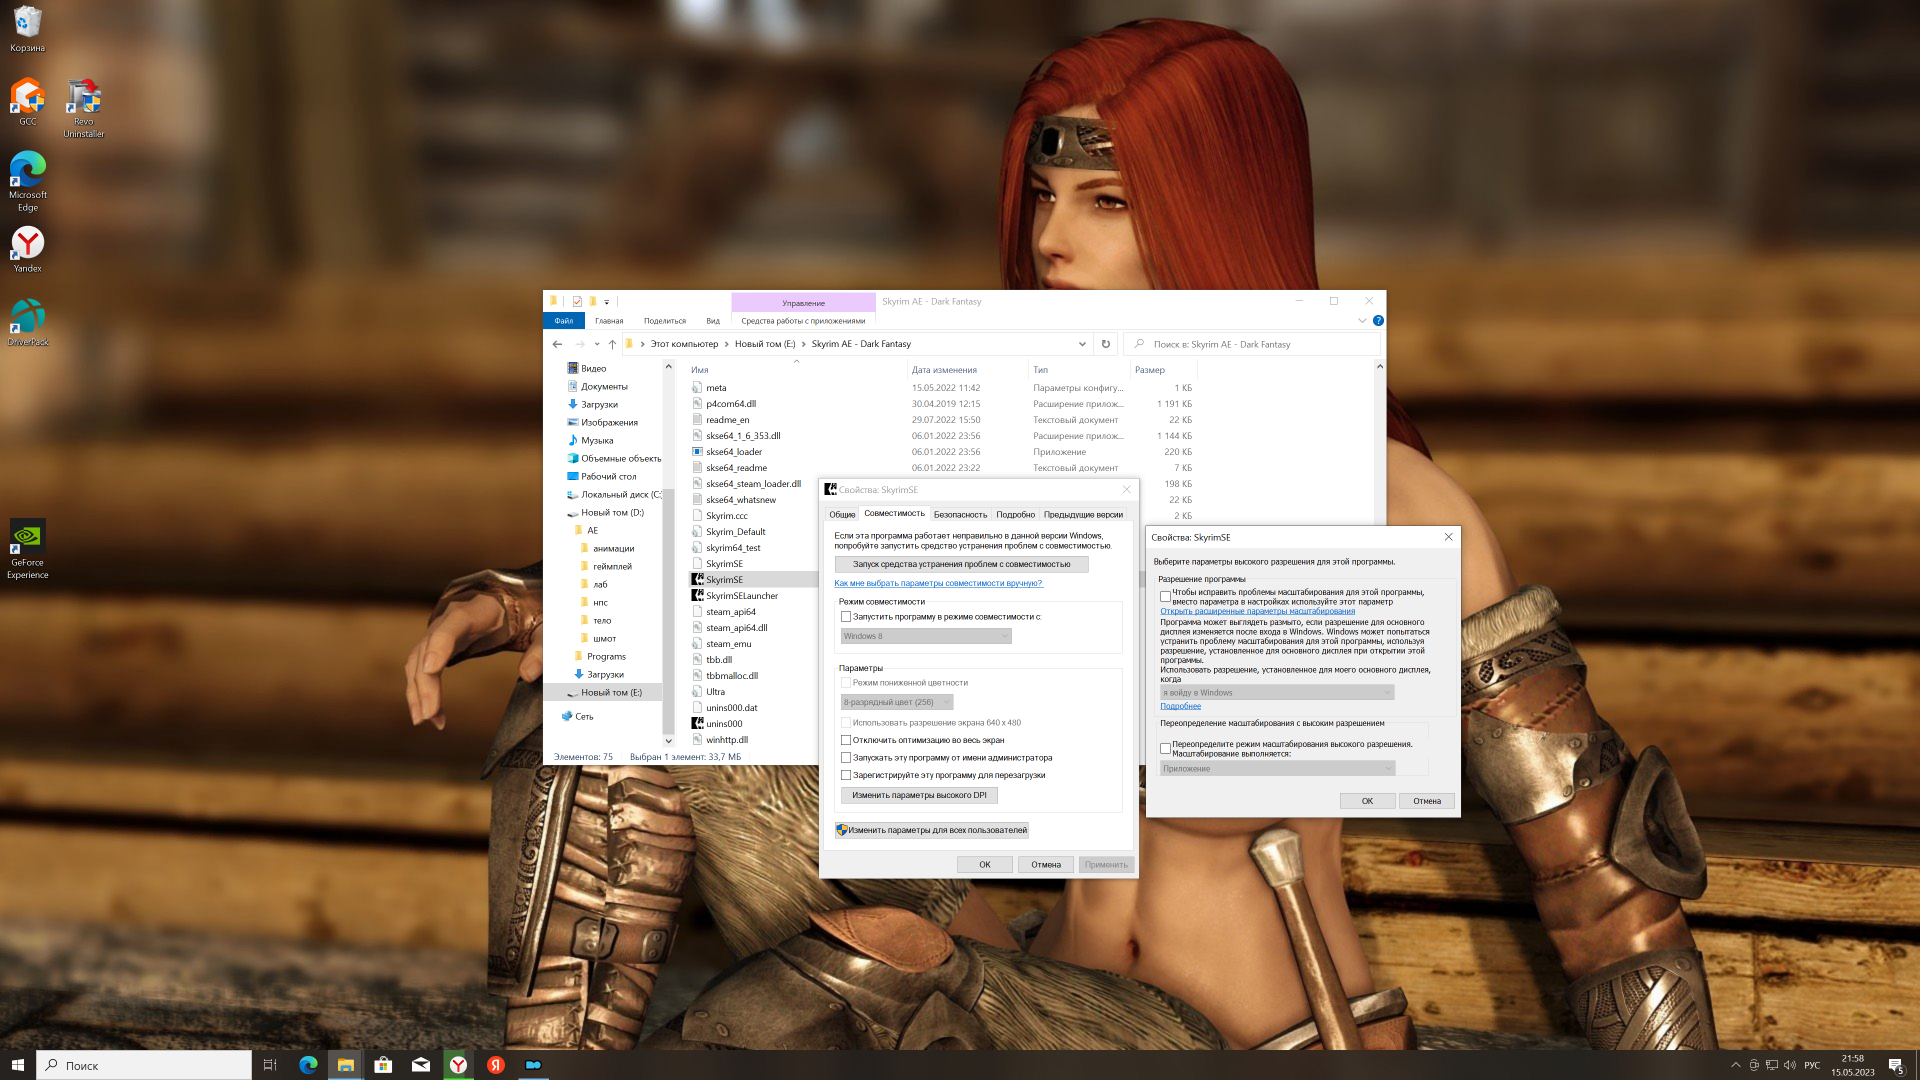Open the GeForce Experience desktop icon
The width and height of the screenshot is (1920, 1080).
tap(27, 537)
